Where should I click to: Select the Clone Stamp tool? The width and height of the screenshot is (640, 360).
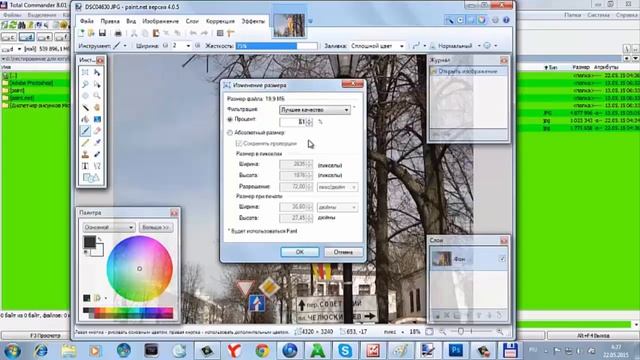coord(85,154)
